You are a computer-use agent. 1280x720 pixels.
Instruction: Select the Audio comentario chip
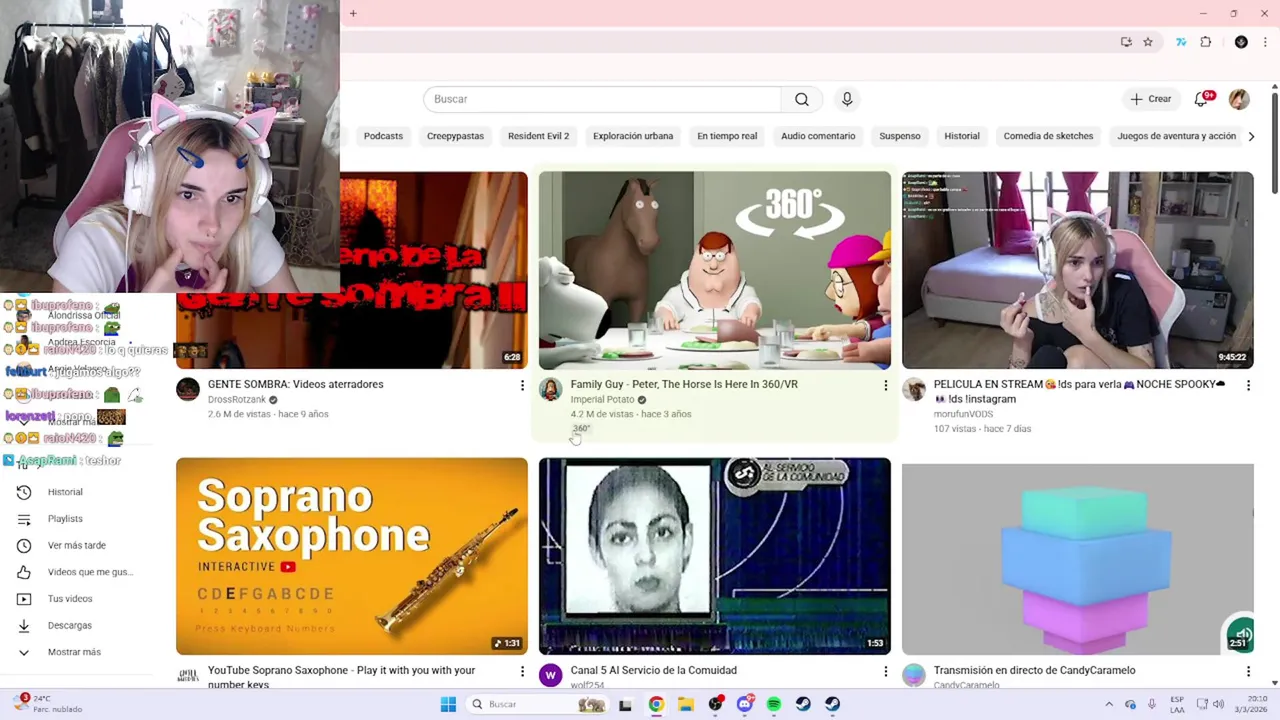(818, 136)
